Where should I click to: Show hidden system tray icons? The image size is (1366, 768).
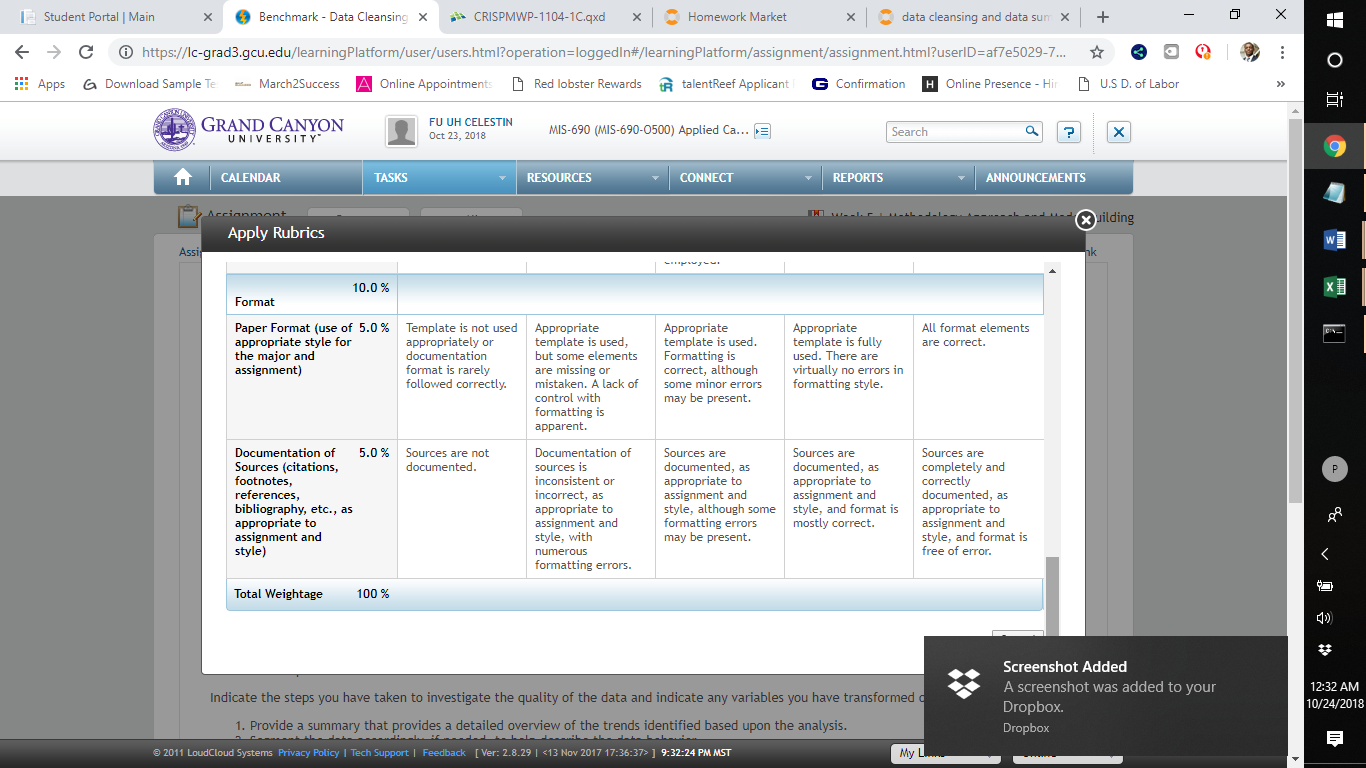coord(1325,554)
